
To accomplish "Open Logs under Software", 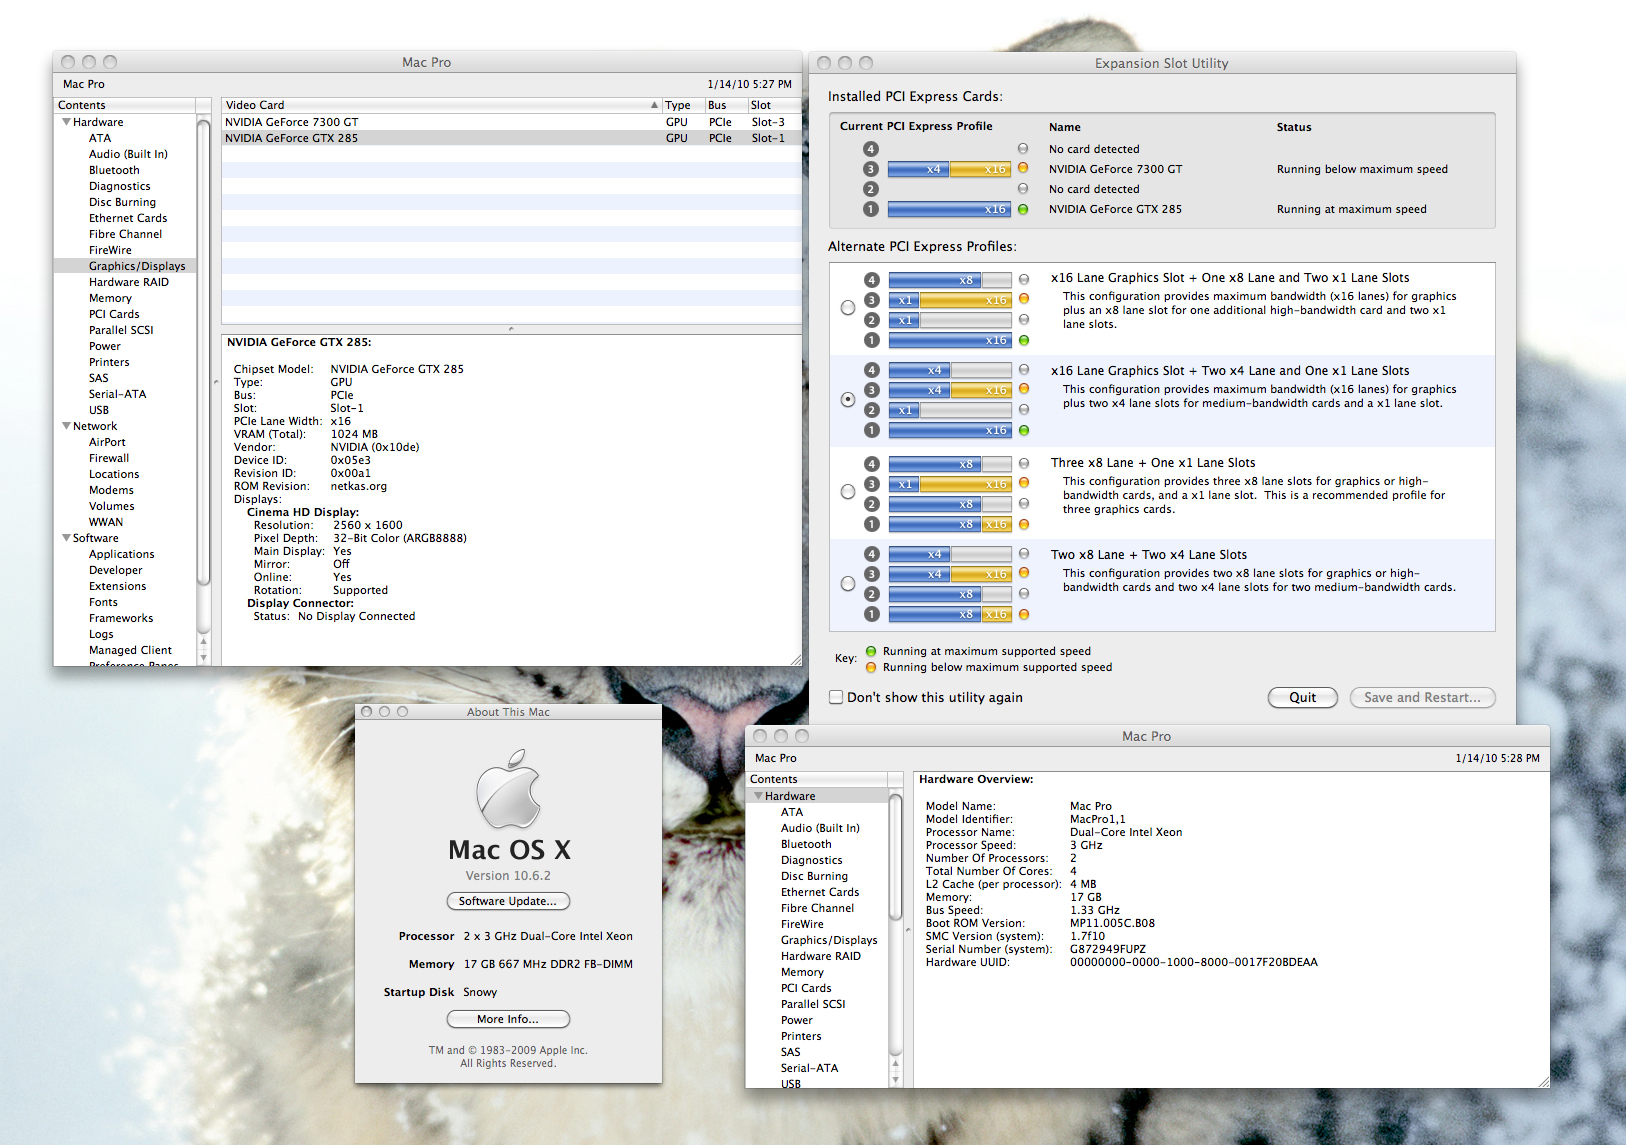I will coord(101,634).
